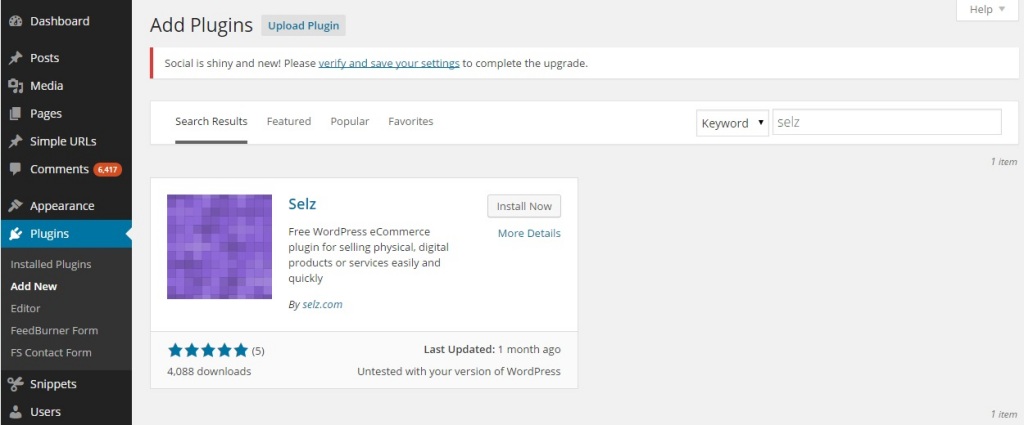This screenshot has height=425, width=1024.
Task: Click the Posts pushpin icon
Action: (16, 58)
